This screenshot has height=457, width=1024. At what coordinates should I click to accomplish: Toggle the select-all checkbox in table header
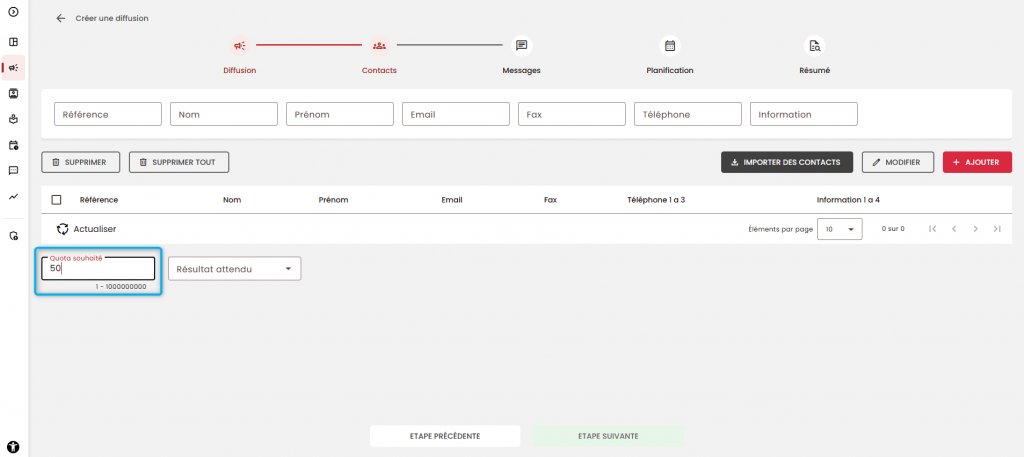tap(56, 200)
